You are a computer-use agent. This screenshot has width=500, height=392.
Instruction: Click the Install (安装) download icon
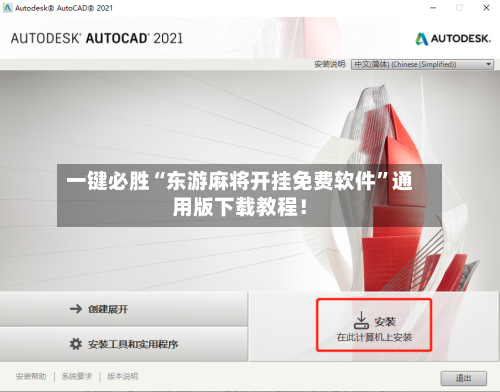[361, 320]
